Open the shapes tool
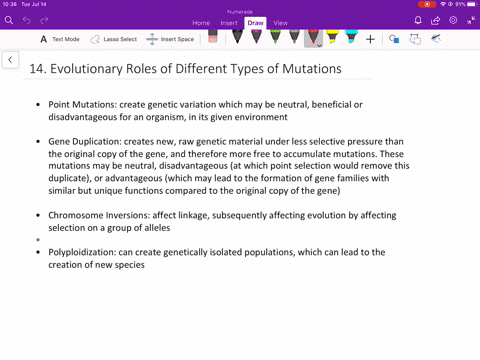Screen dimensions: 480x360 pyautogui.click(x=394, y=39)
